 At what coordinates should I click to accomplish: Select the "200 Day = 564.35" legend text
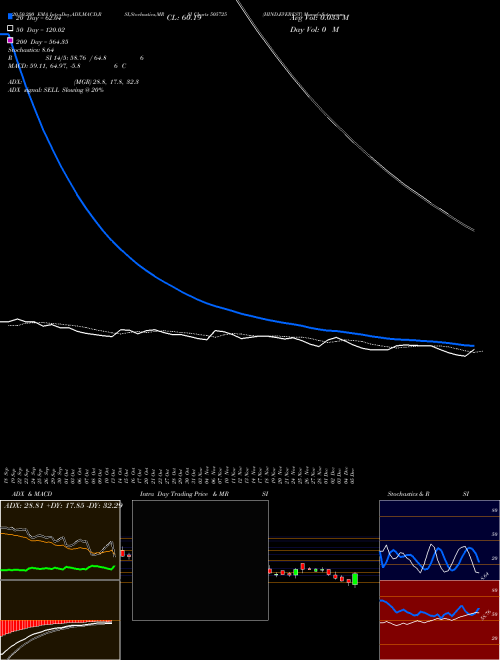pyautogui.click(x=42, y=42)
